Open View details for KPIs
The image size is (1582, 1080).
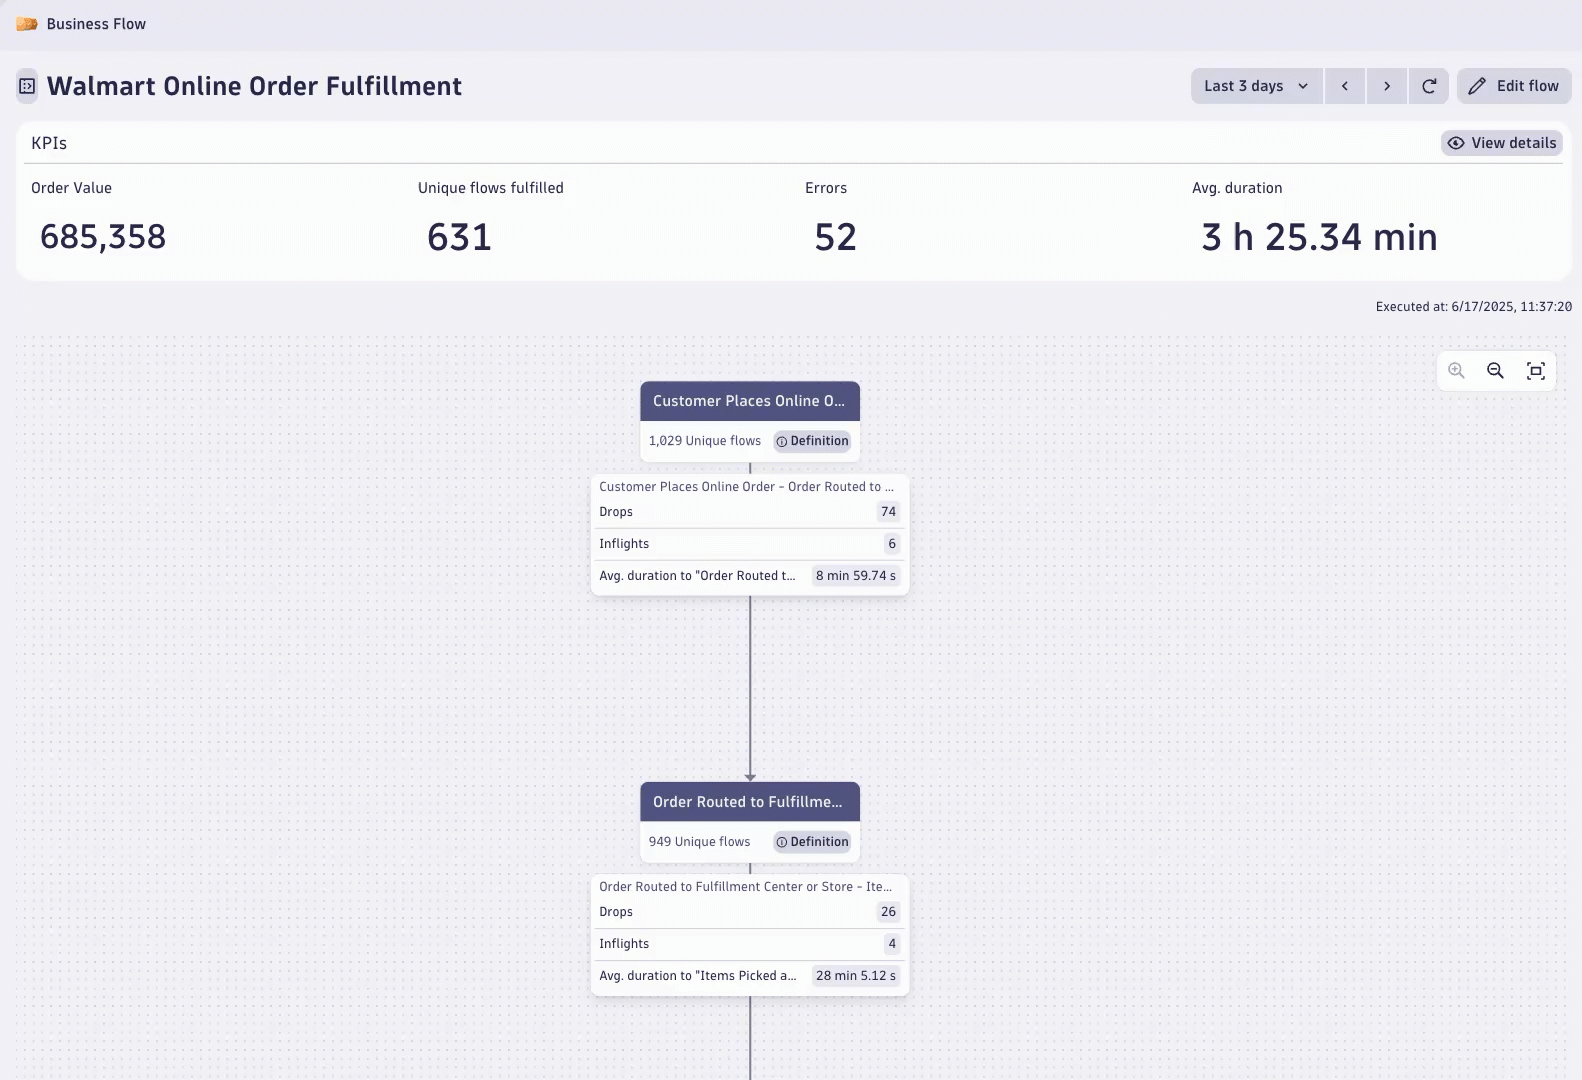pyautogui.click(x=1502, y=143)
